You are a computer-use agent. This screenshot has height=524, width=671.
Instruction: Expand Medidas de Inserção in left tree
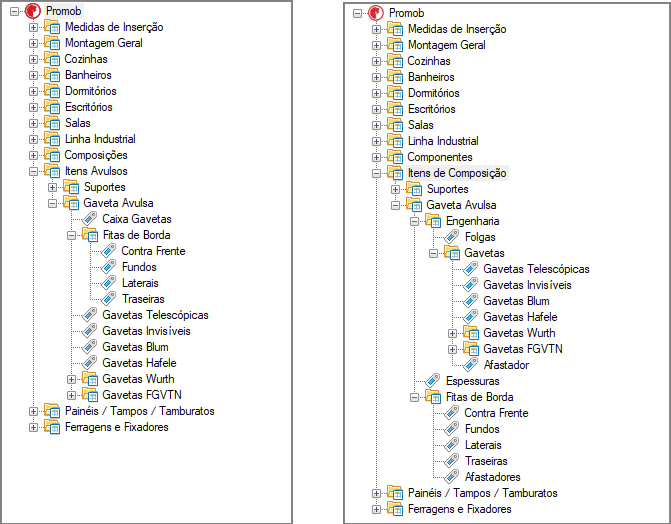click(x=33, y=27)
